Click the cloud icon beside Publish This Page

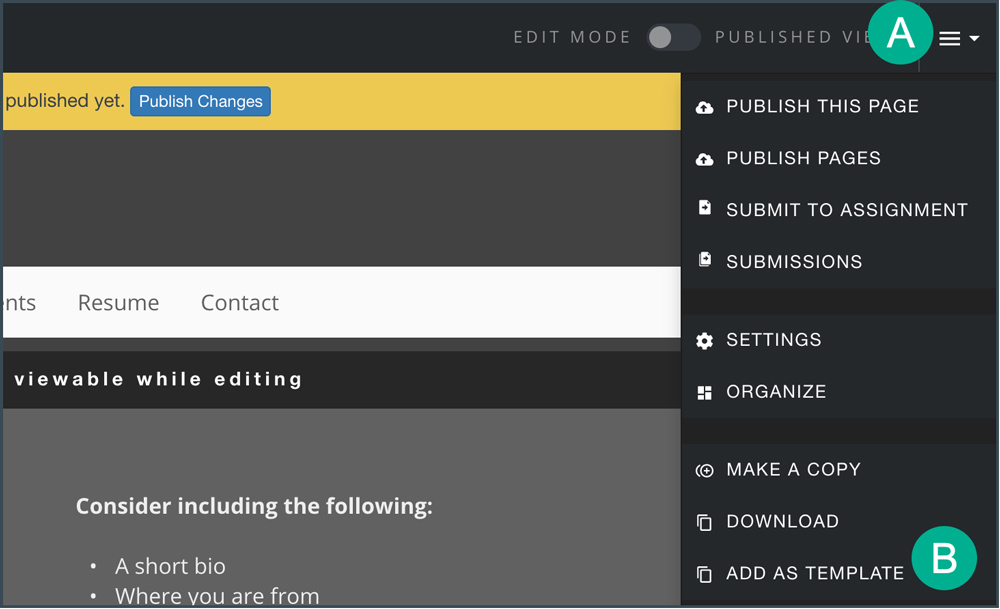(705, 106)
